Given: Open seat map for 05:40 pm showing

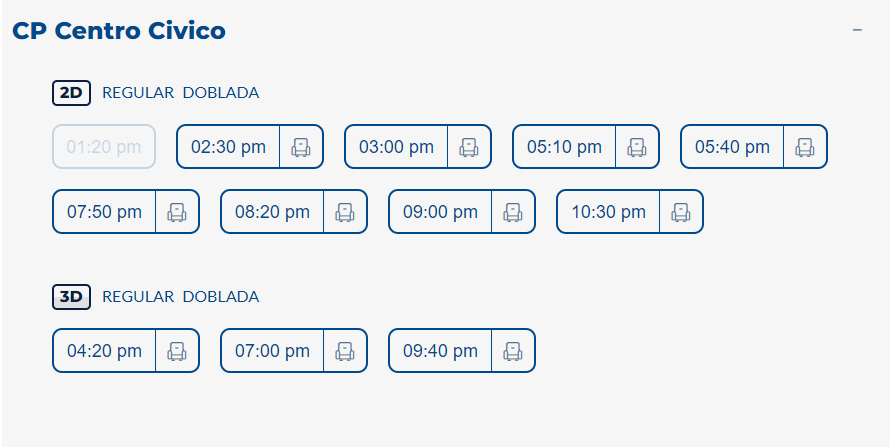Looking at the screenshot, I should (805, 147).
